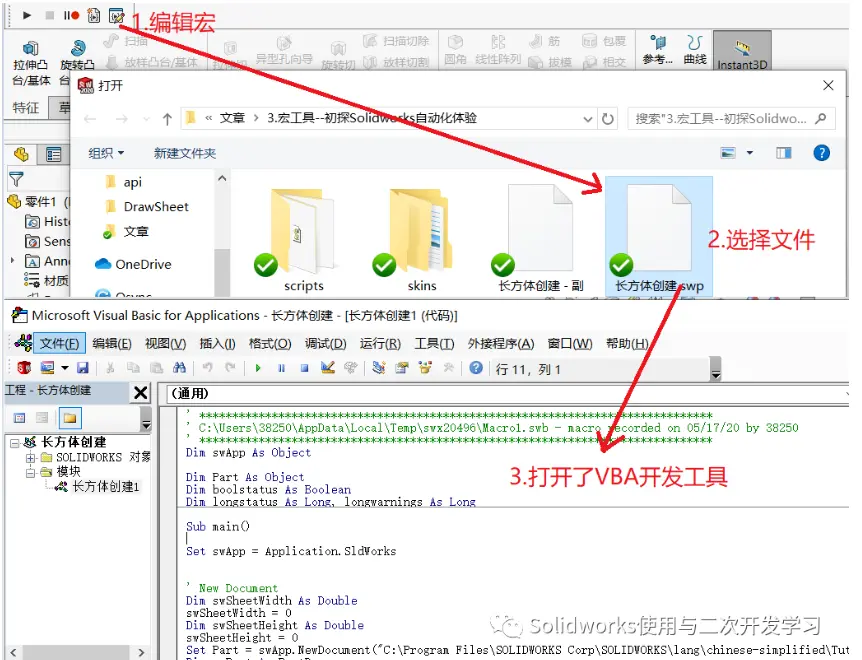This screenshot has height=660, width=862.
Task: Open the 插入(I) menu in VBA
Action: (x=217, y=343)
